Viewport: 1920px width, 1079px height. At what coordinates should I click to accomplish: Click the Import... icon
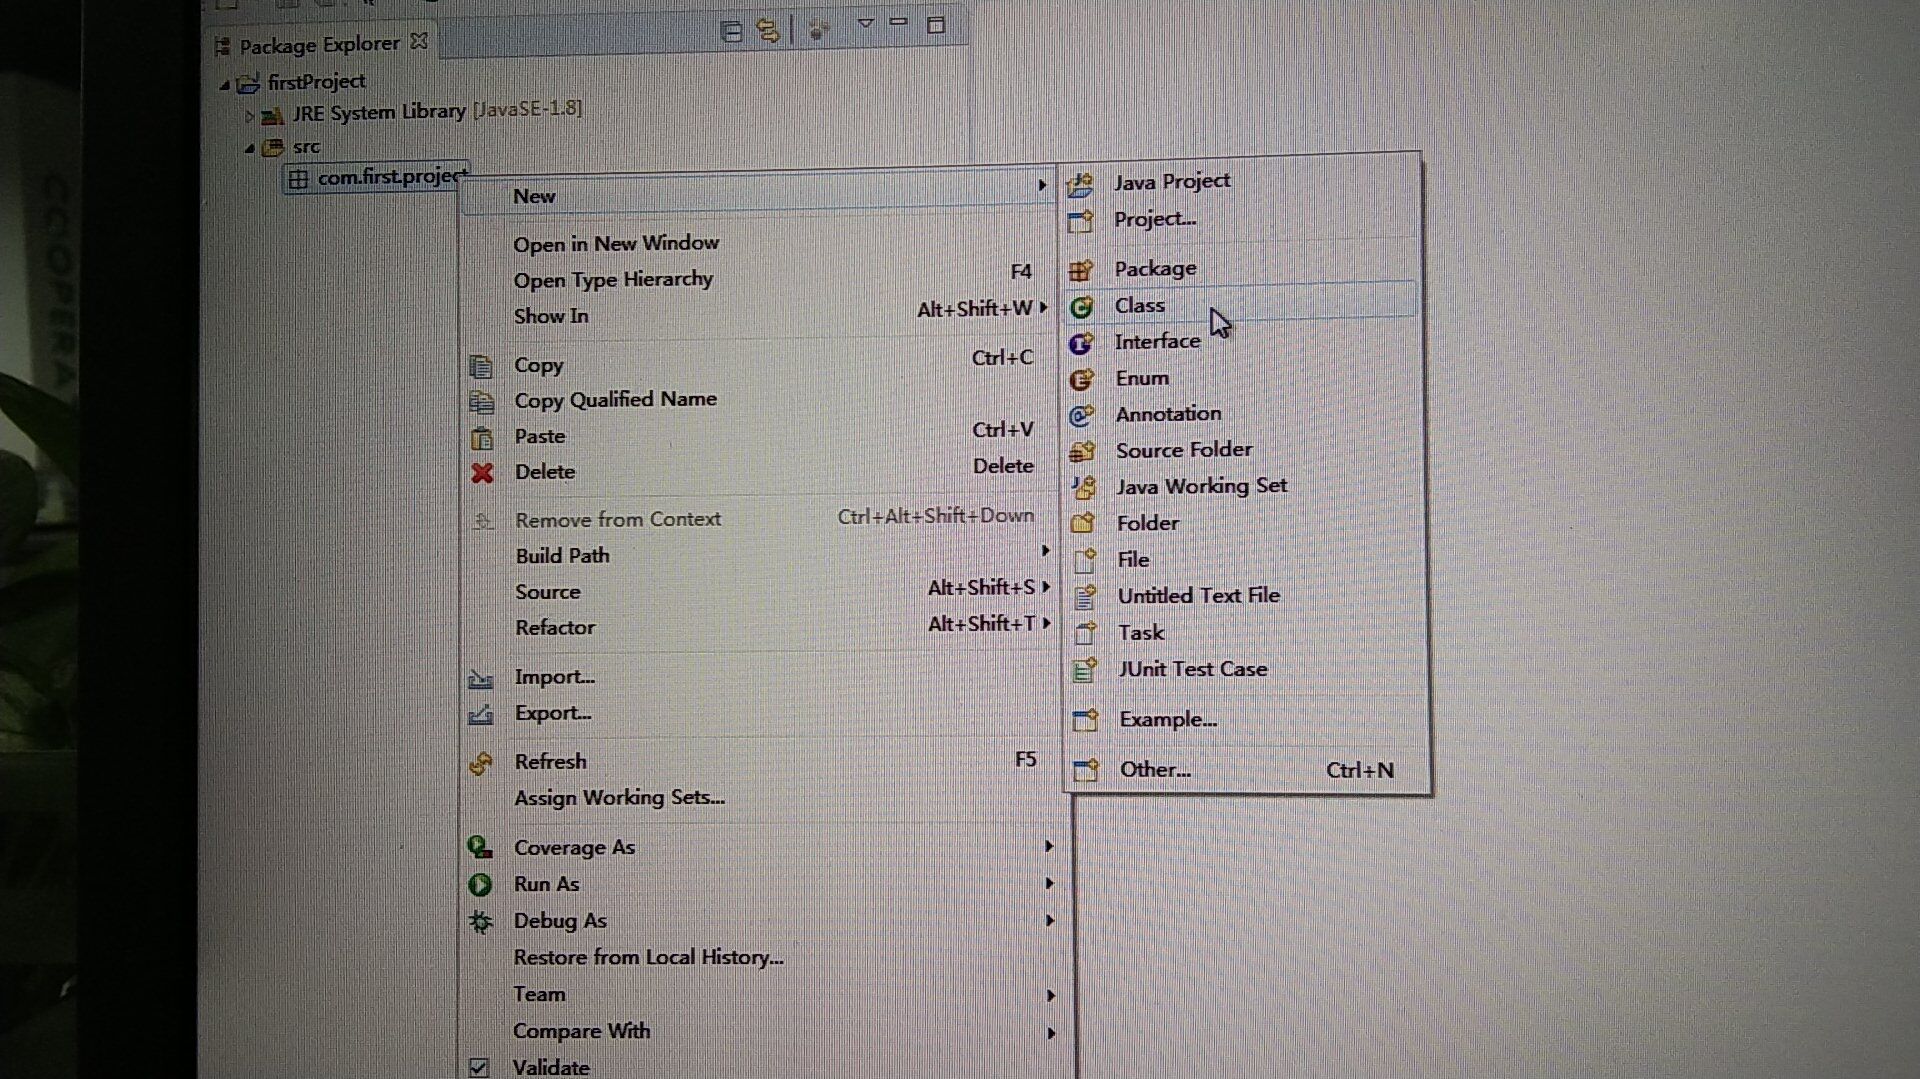pos(480,679)
